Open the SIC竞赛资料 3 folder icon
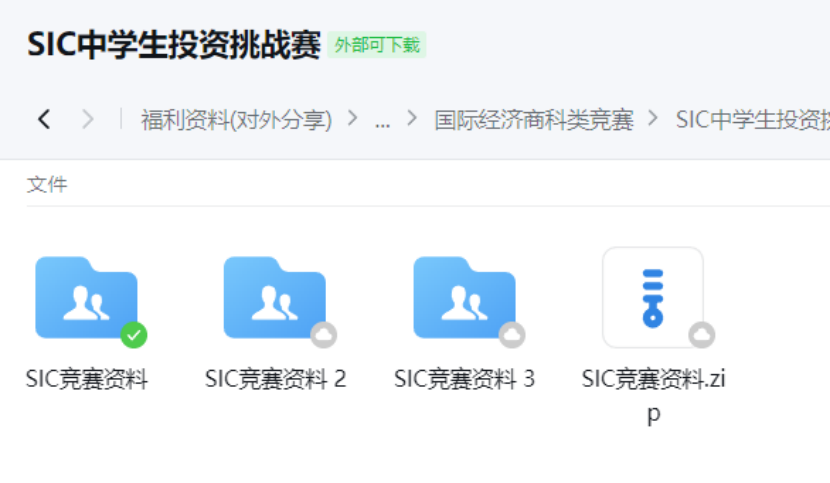830x483 pixels. [464, 297]
